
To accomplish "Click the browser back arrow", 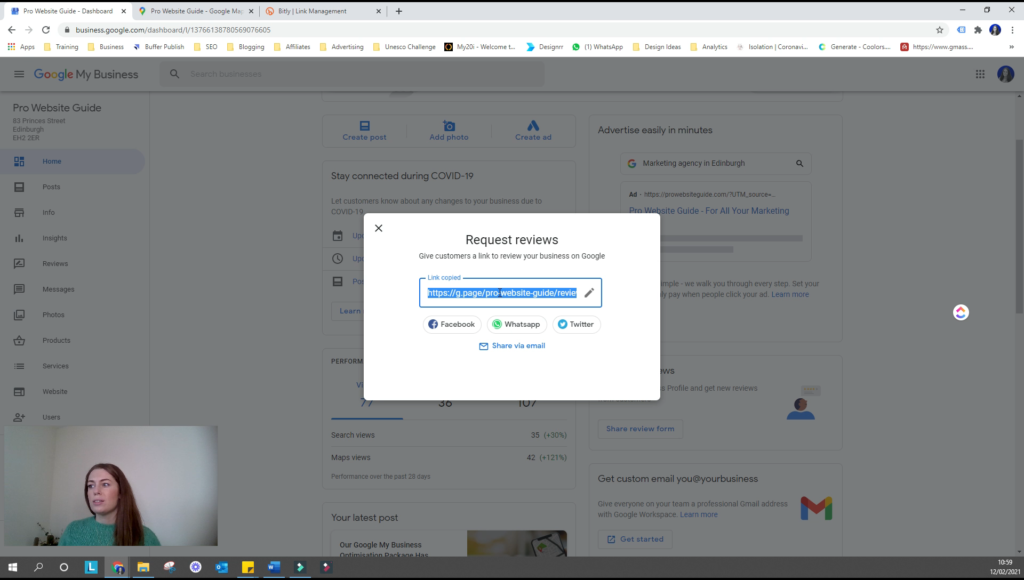I will [x=12, y=29].
